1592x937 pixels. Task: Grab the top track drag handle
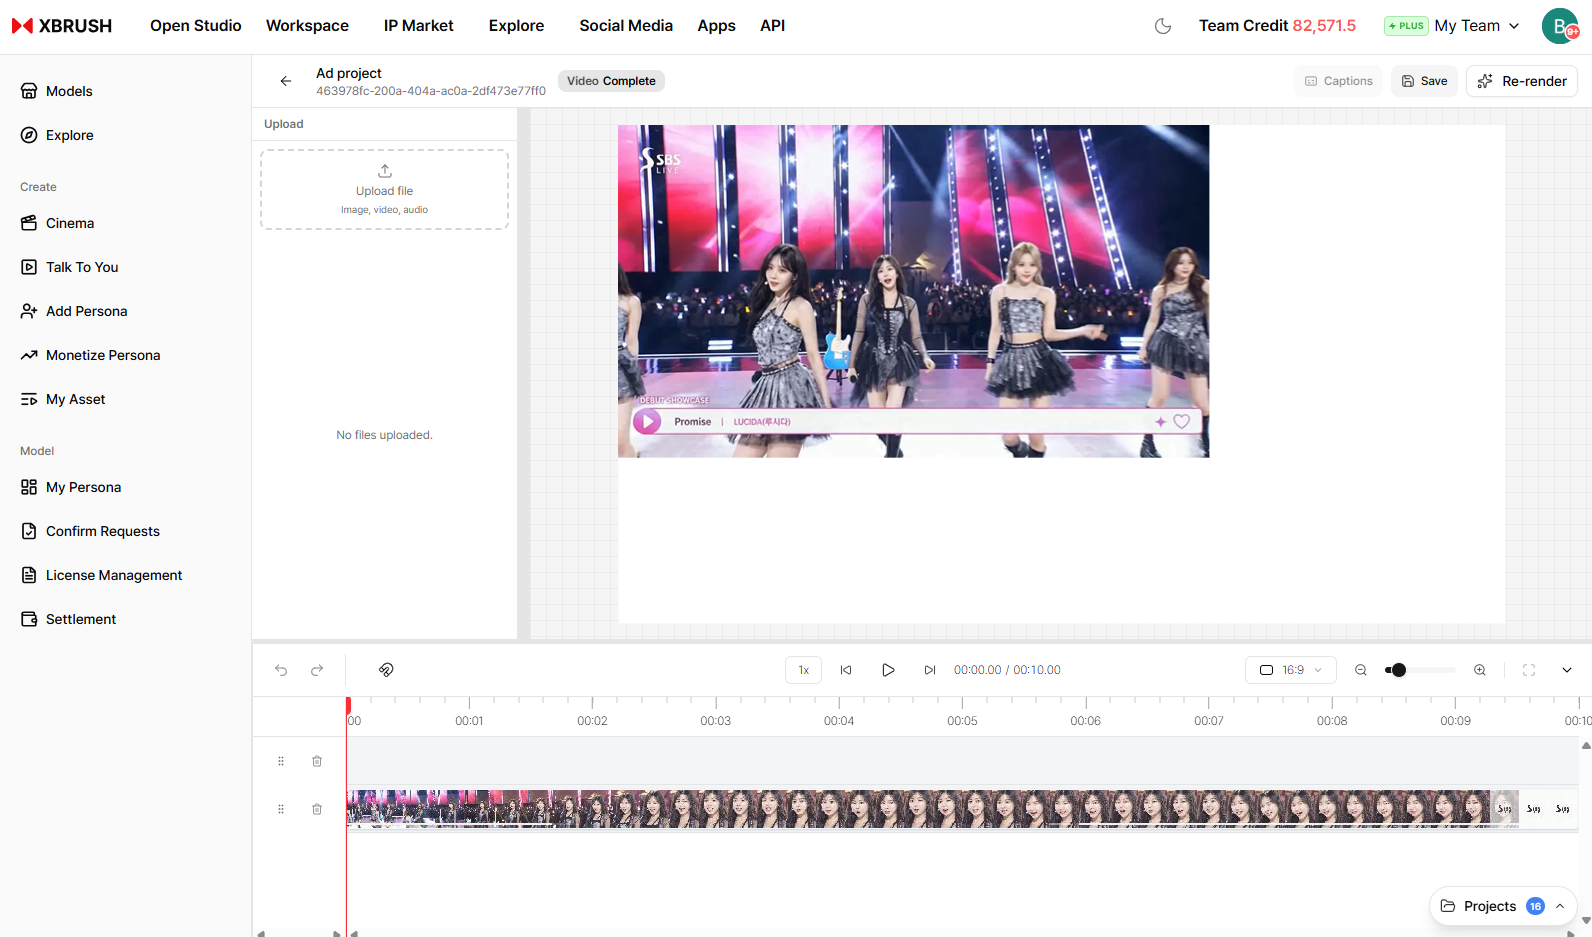pos(281,761)
